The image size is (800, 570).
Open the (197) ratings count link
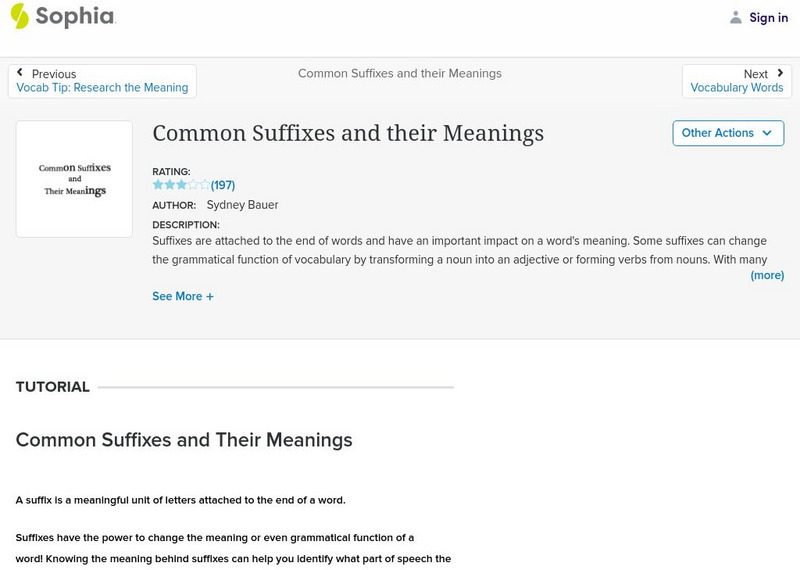[223, 185]
